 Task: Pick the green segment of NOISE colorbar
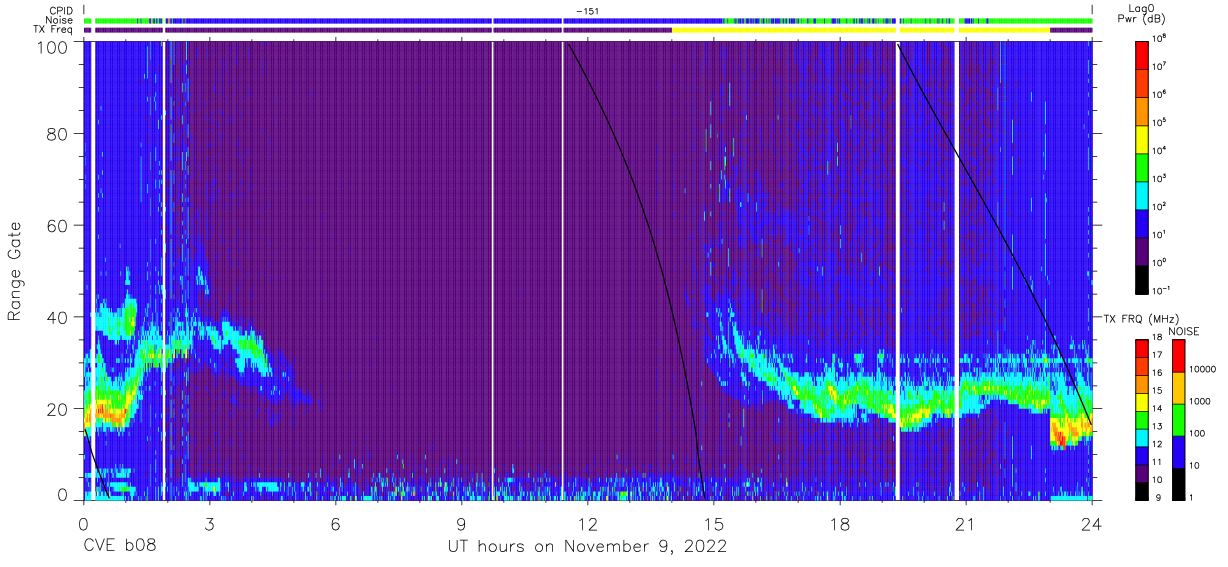coord(1178,419)
